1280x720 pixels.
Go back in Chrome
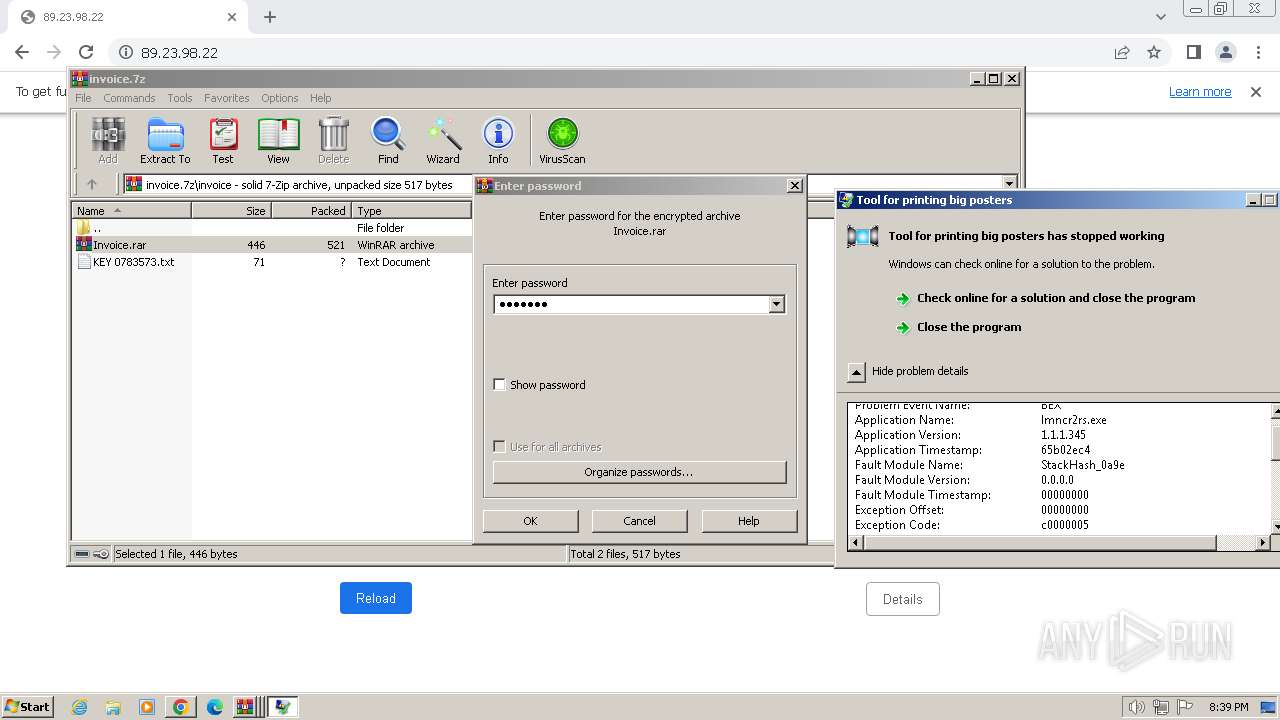(22, 52)
